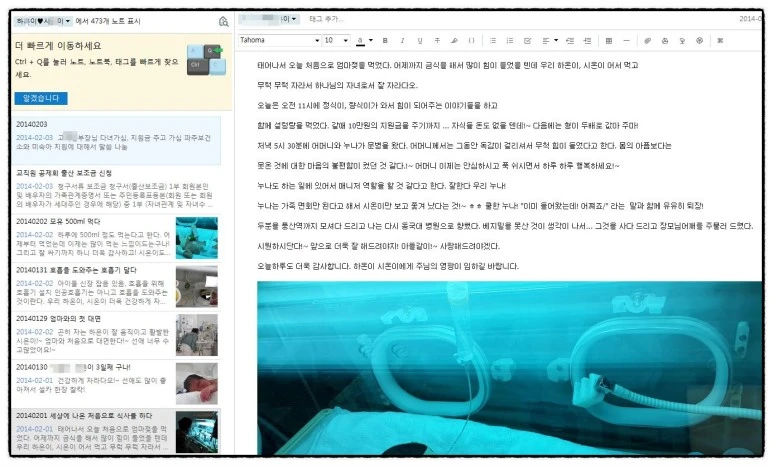The image size is (773, 466).
Task: Click the thumbnail of note '20140129 엄마와의 첫 대면'
Action: pos(197,335)
